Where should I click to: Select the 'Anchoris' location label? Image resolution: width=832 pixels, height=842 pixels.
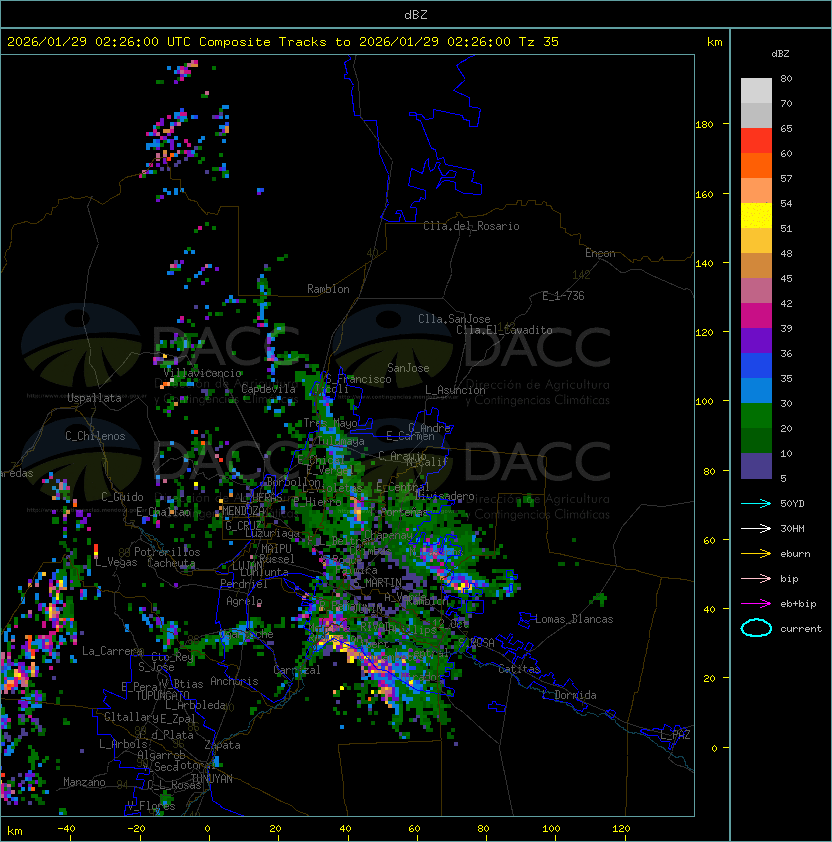[234, 681]
